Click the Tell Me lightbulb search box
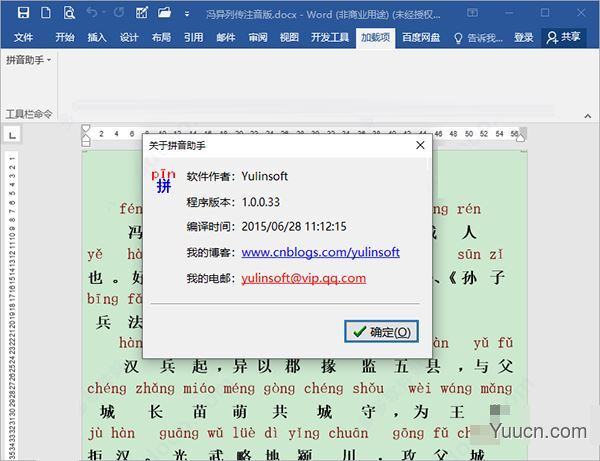Image resolution: width=600 pixels, height=461 pixels. (478, 38)
